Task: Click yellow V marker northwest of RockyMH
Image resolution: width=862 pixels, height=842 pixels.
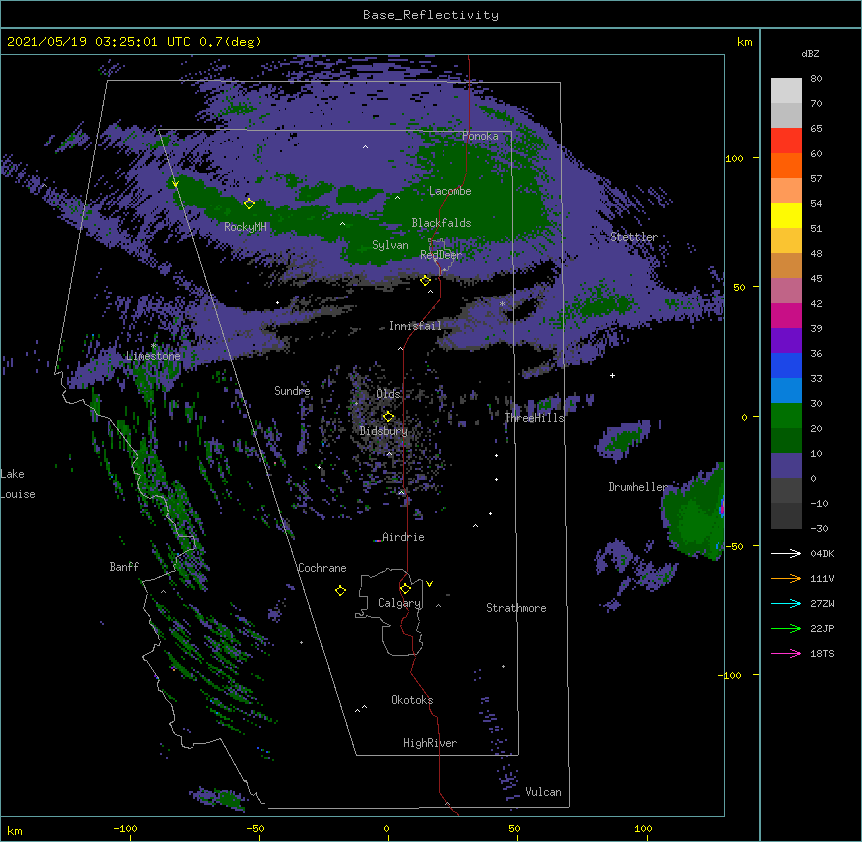Action: [175, 184]
